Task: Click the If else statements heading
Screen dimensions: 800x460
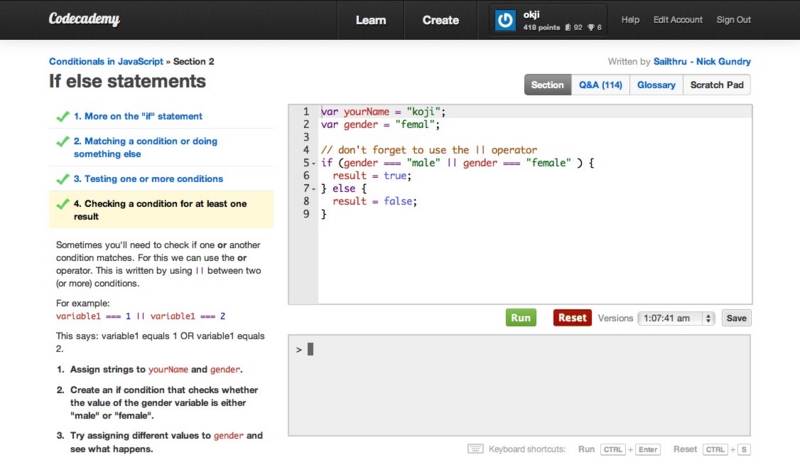Action: click(x=127, y=81)
